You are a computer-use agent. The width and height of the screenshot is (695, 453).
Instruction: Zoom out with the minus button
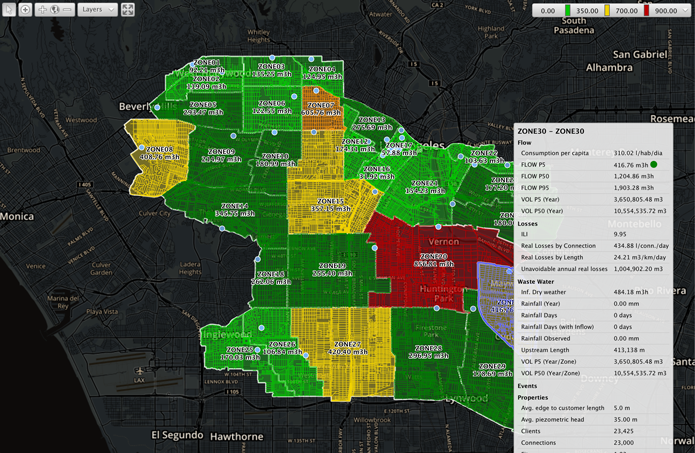click(67, 9)
